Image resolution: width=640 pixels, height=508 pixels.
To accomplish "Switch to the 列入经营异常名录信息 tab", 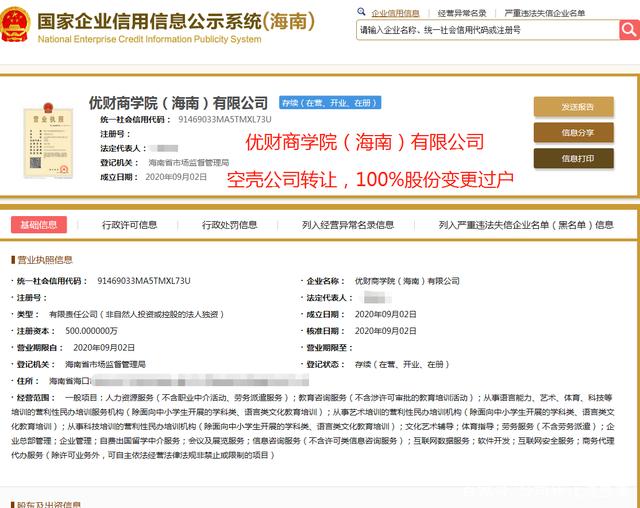I will [348, 225].
